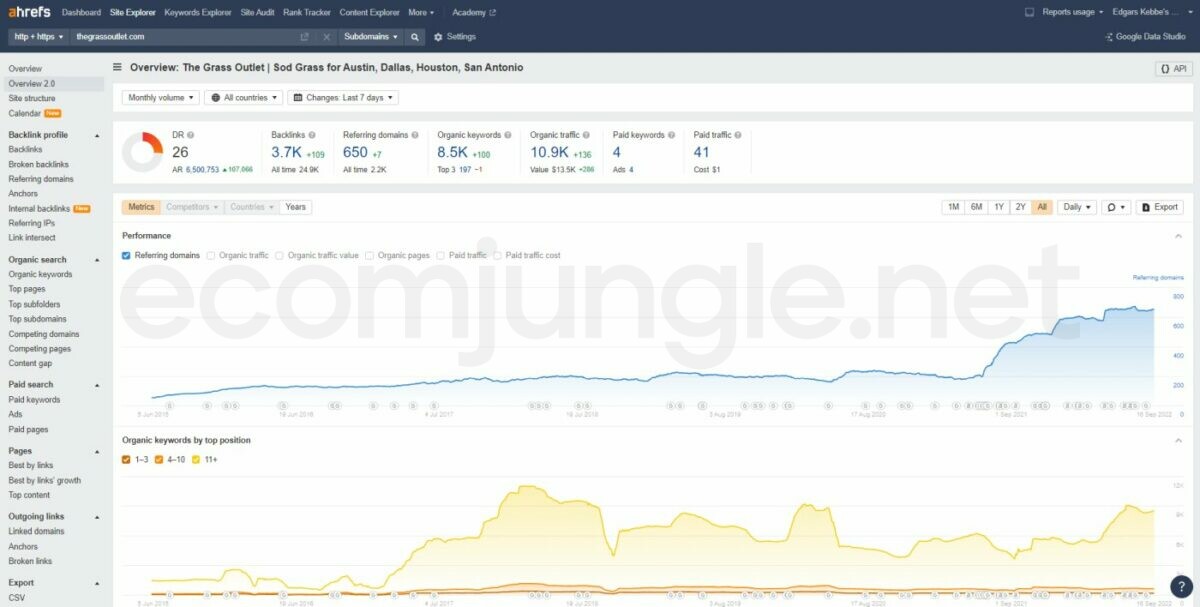Image resolution: width=1200 pixels, height=607 pixels.
Task: Open Settings via the gear icon
Action: coord(438,37)
